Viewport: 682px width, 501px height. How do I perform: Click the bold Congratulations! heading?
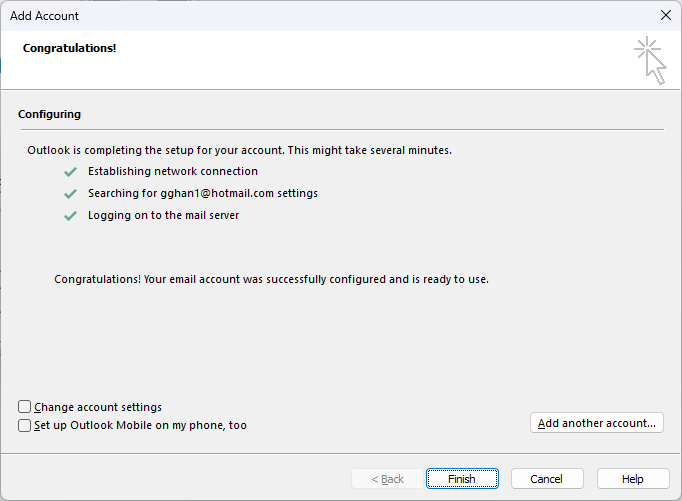coord(70,48)
